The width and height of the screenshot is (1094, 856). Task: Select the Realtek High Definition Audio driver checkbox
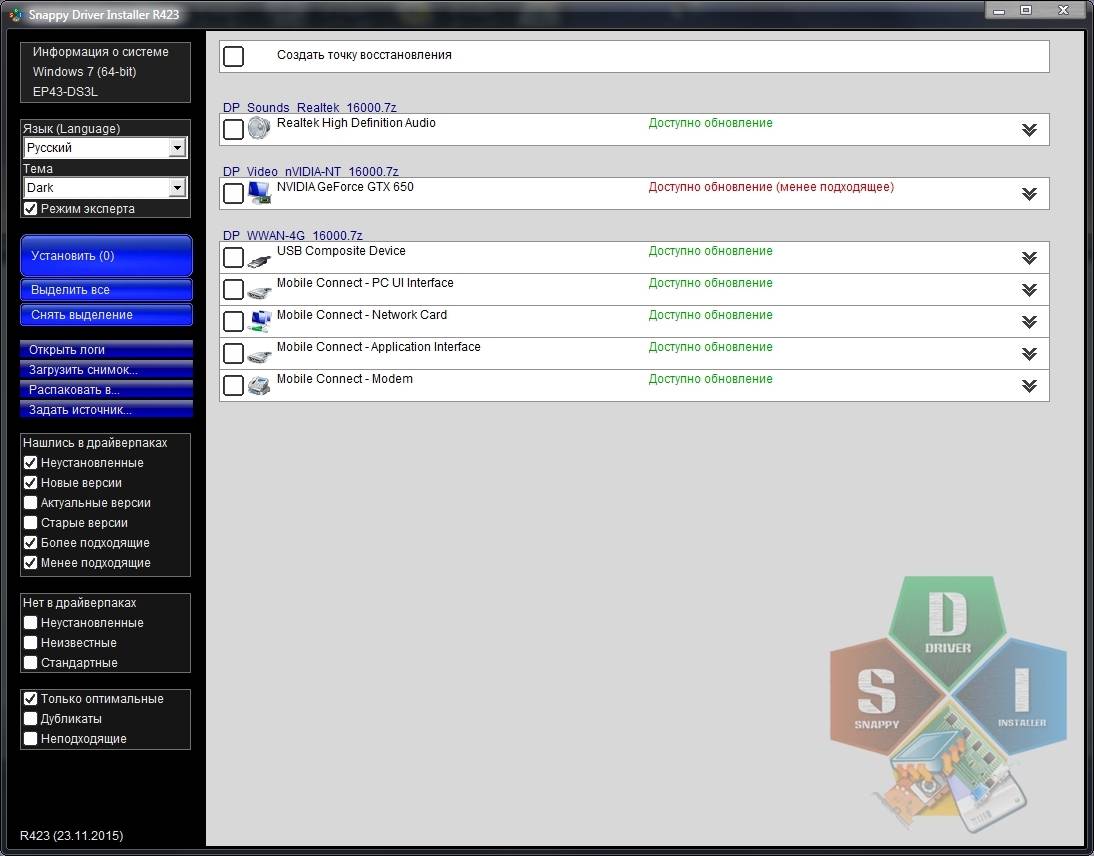pyautogui.click(x=233, y=129)
